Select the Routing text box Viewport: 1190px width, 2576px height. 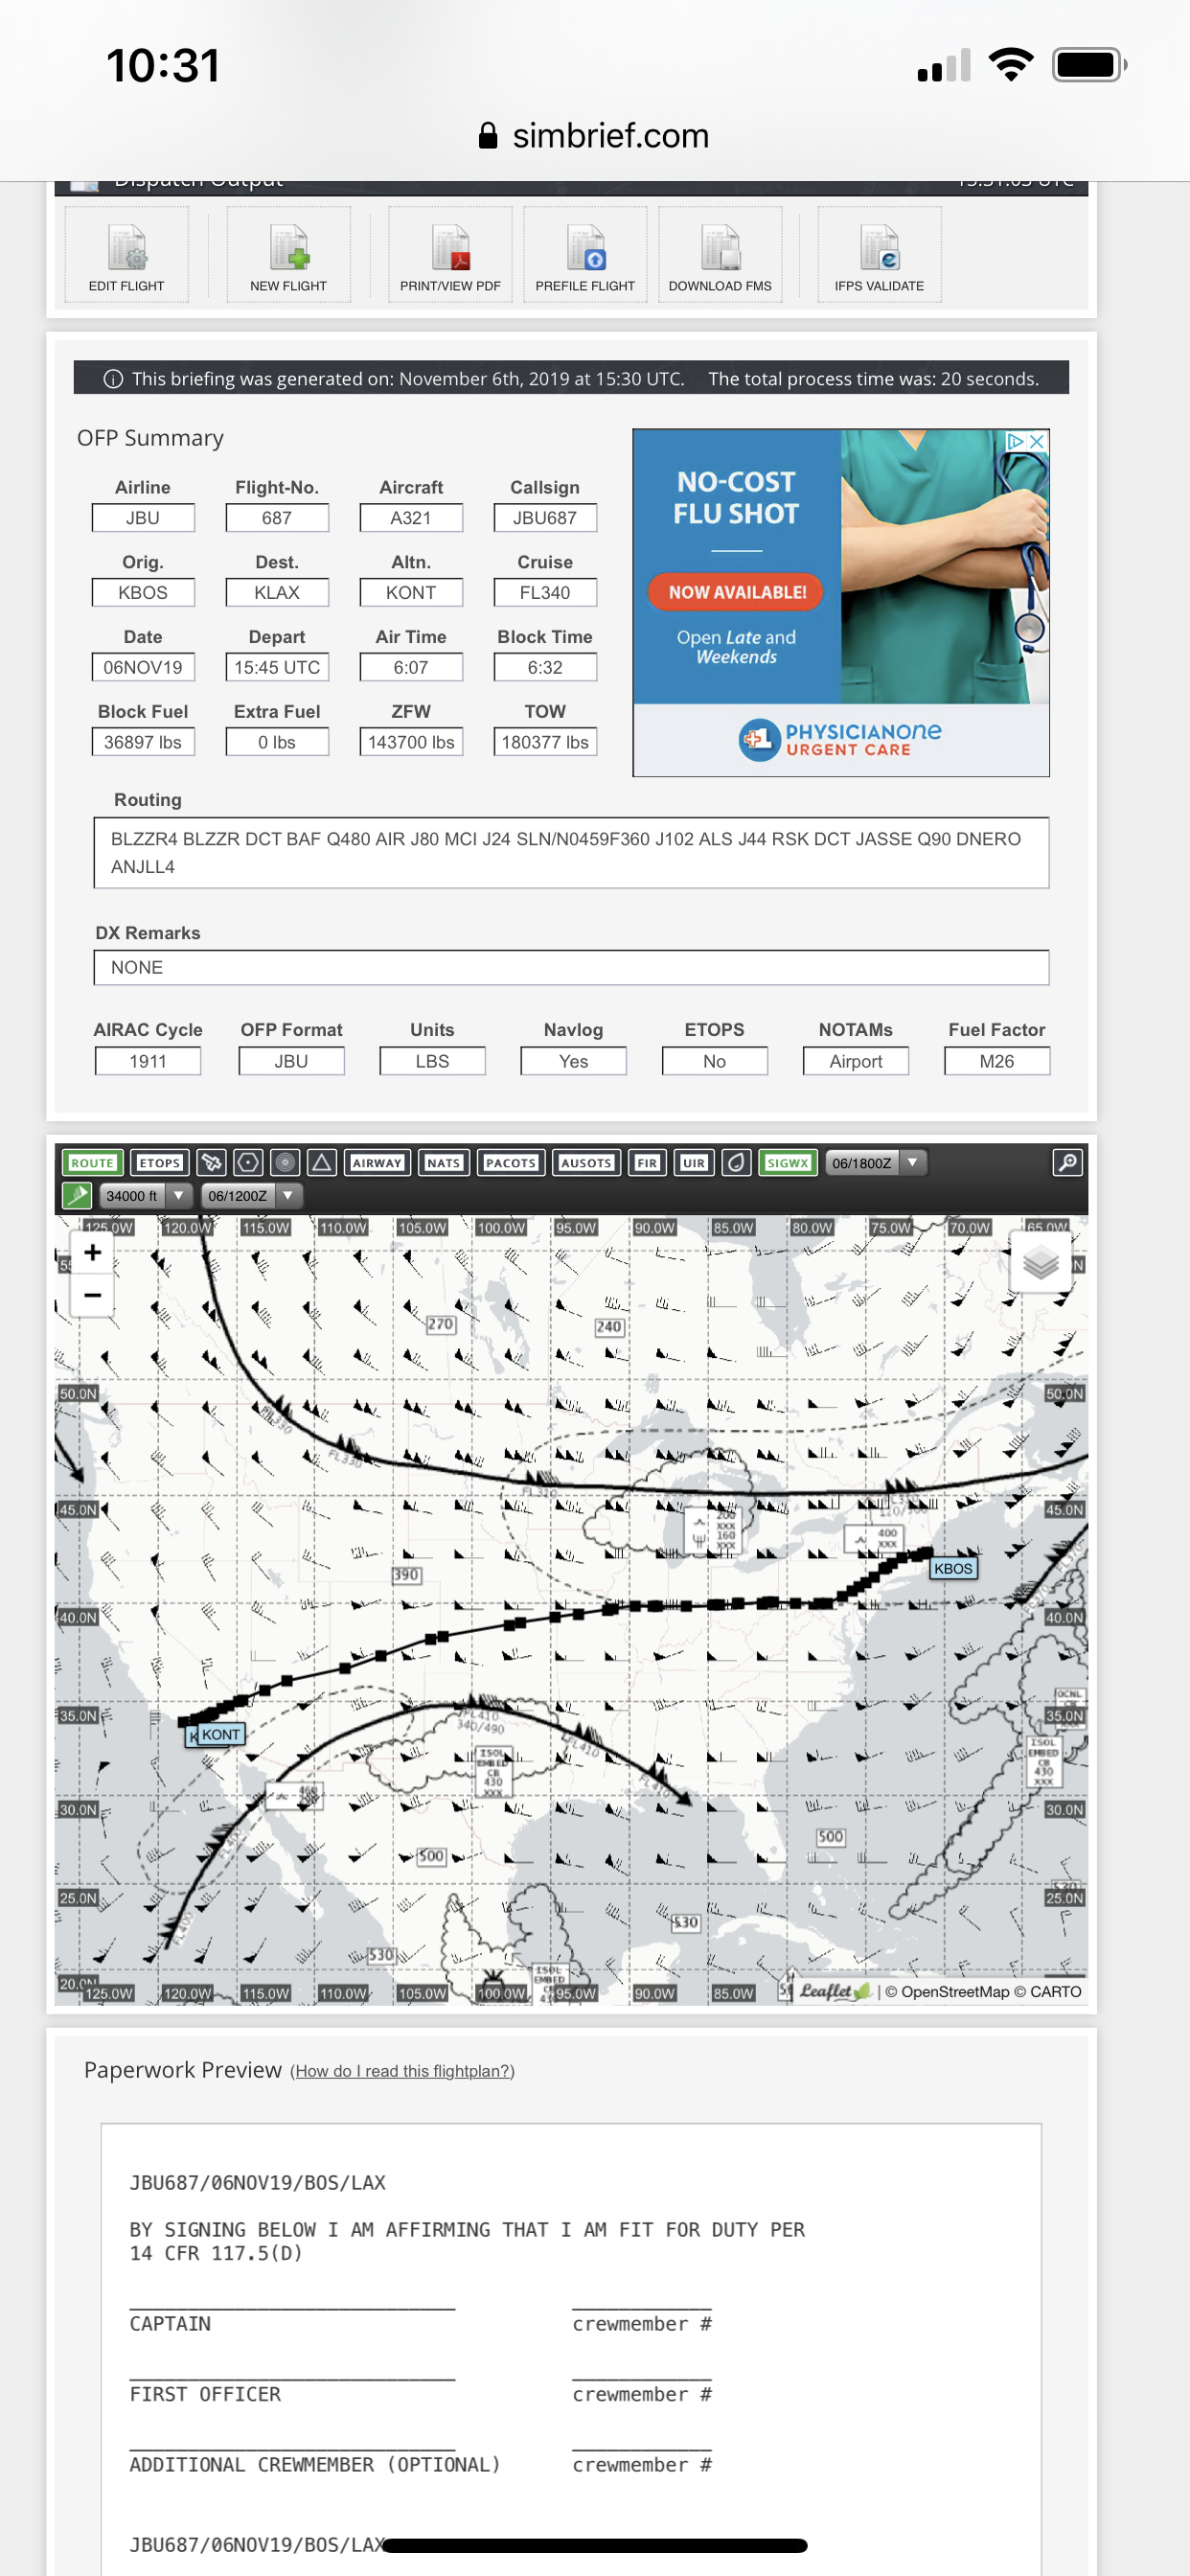(571, 853)
